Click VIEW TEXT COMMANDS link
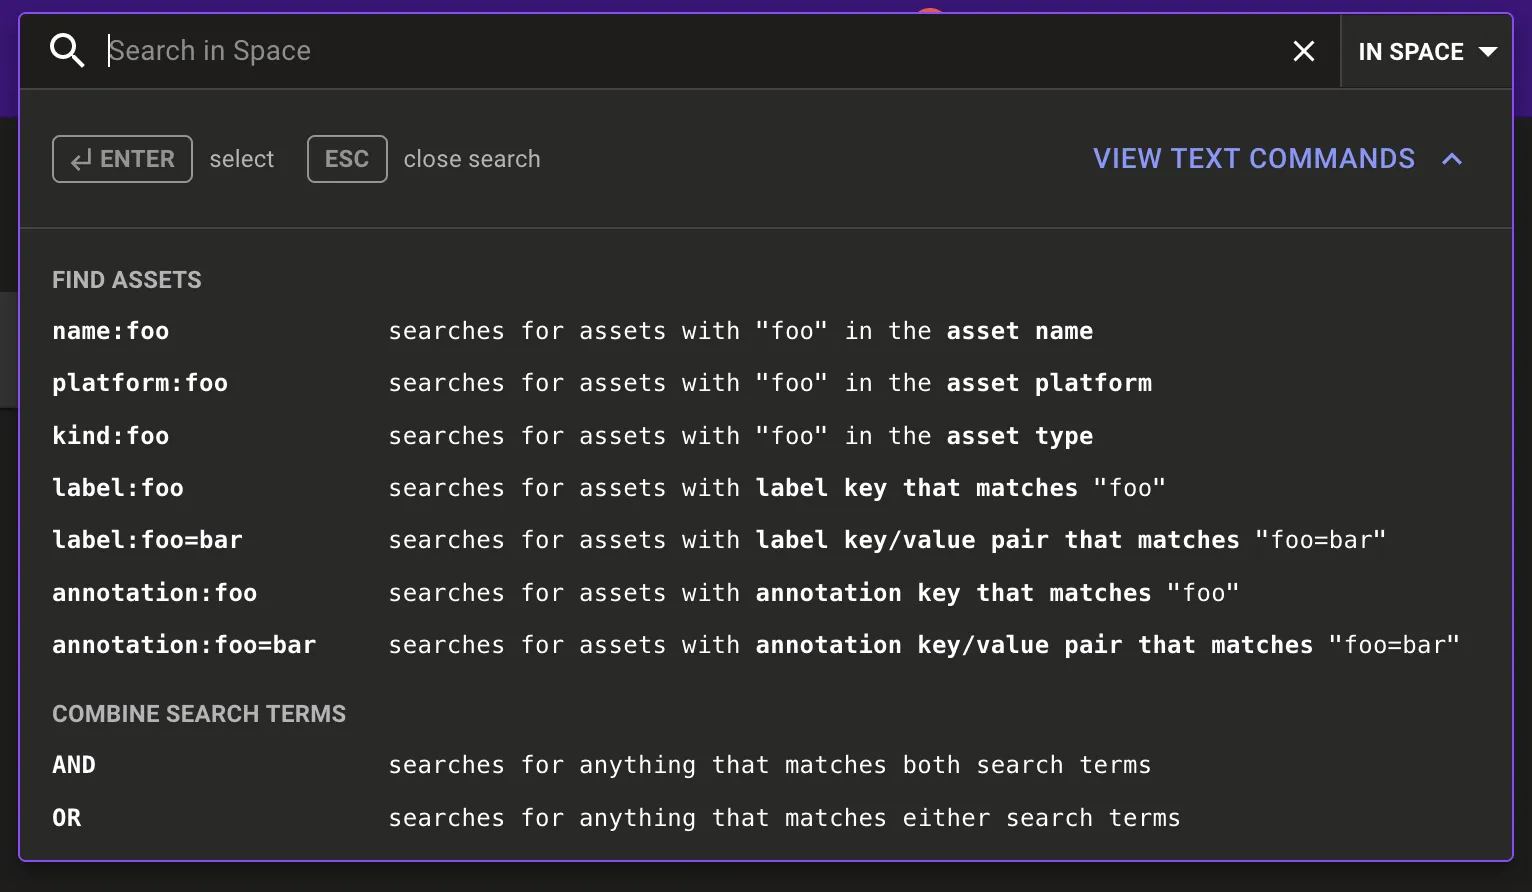Viewport: 1532px width, 892px height. pyautogui.click(x=1254, y=159)
